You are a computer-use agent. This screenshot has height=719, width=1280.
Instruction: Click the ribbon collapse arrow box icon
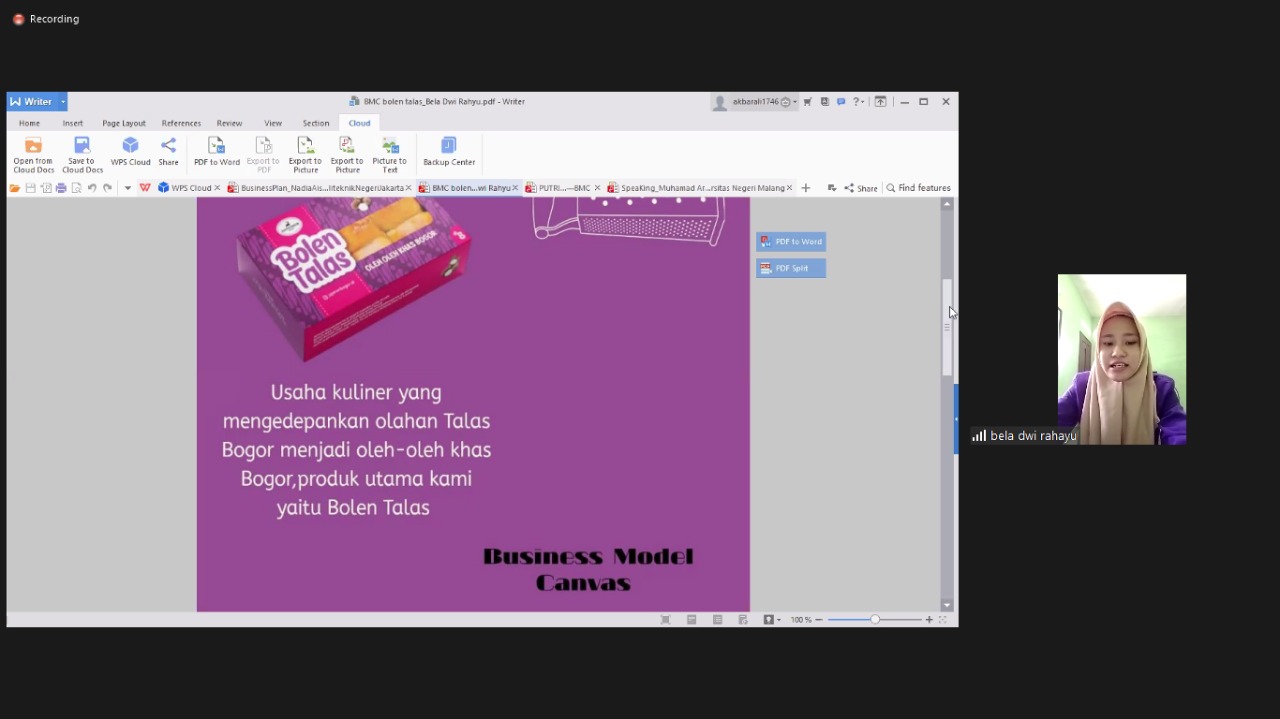pyautogui.click(x=880, y=102)
